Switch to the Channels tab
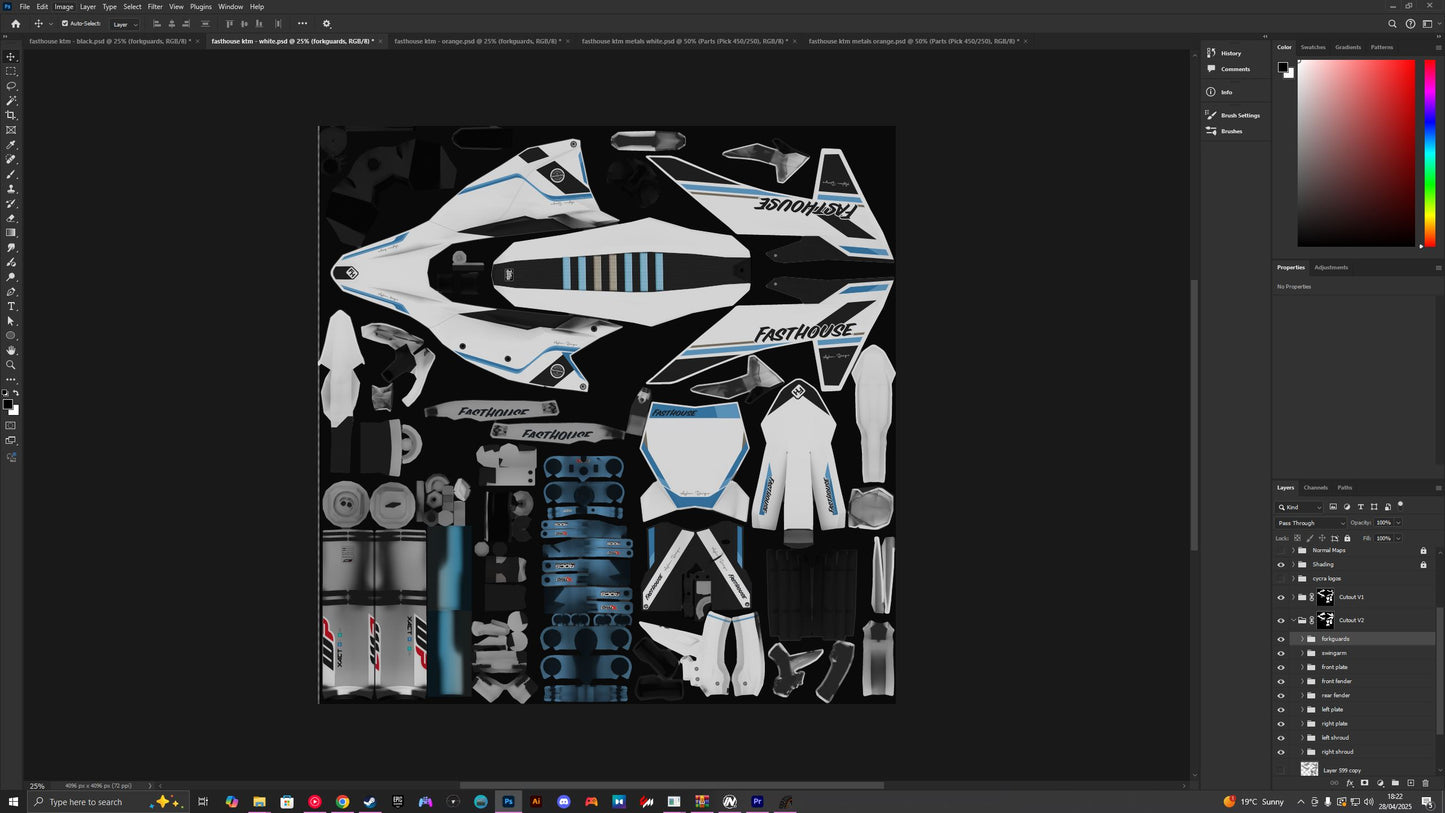Image resolution: width=1445 pixels, height=813 pixels. 1315,488
